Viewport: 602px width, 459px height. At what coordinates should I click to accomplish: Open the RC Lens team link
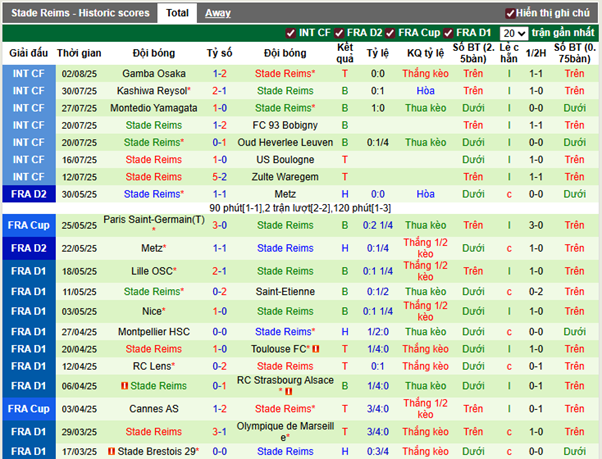pos(152,366)
